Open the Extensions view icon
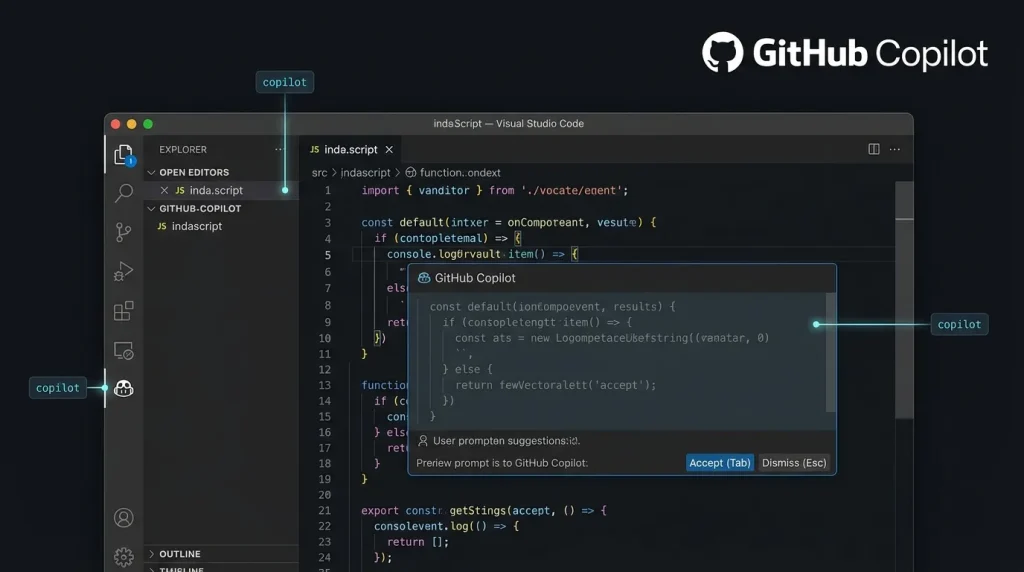 click(x=123, y=311)
